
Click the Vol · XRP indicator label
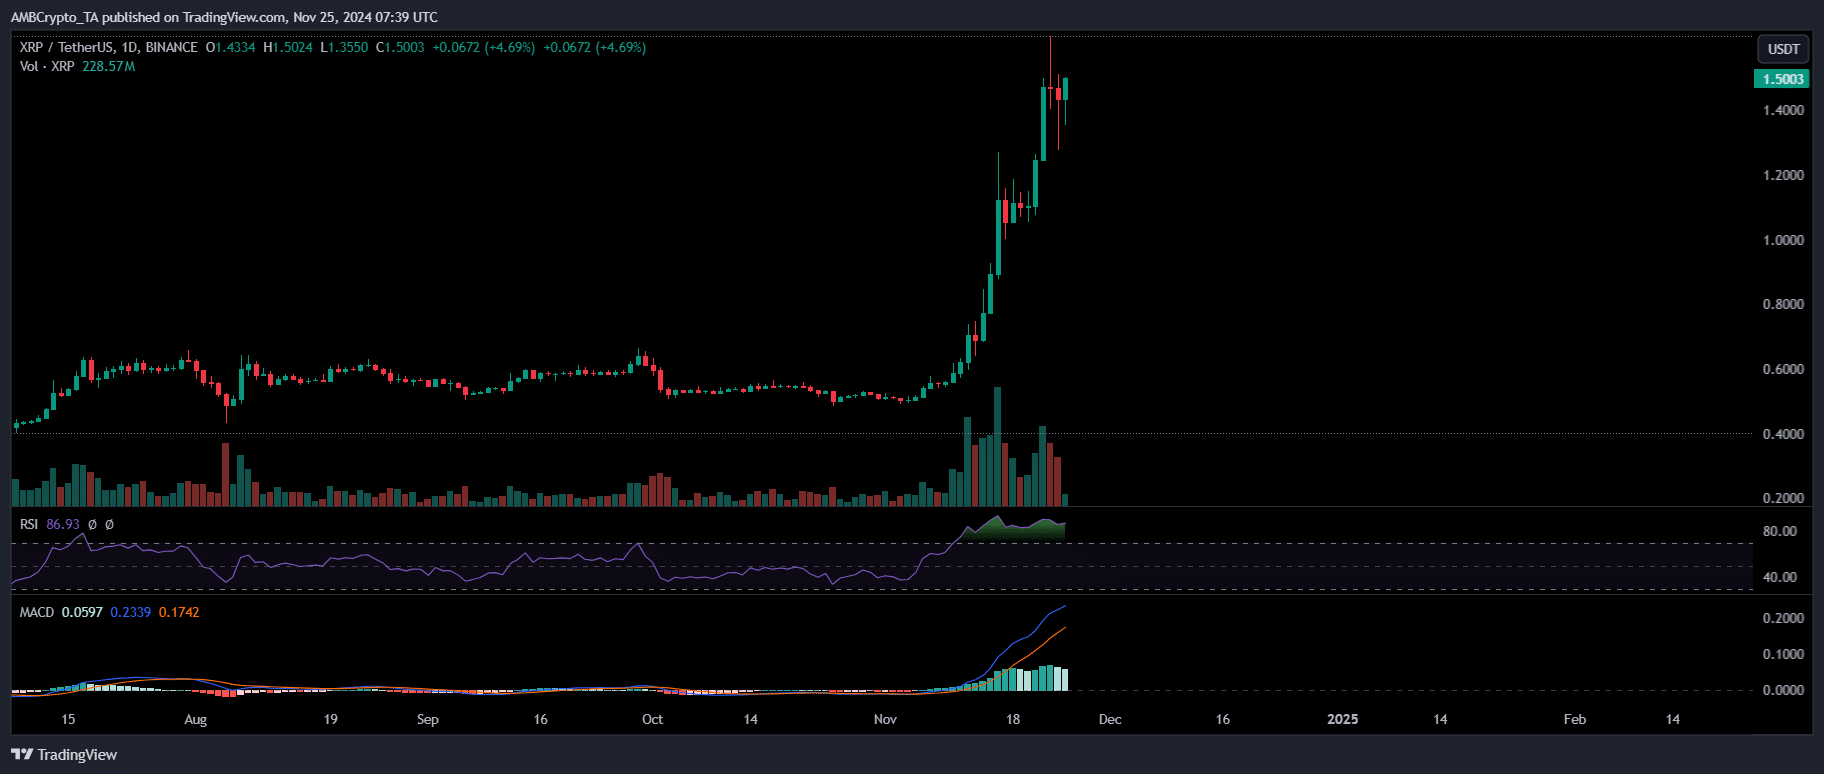pyautogui.click(x=47, y=66)
